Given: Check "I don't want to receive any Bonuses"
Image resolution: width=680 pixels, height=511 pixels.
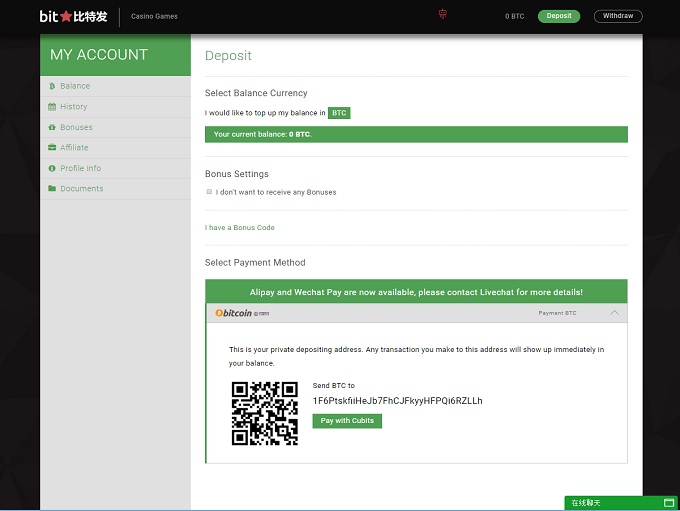Looking at the screenshot, I should (209, 192).
